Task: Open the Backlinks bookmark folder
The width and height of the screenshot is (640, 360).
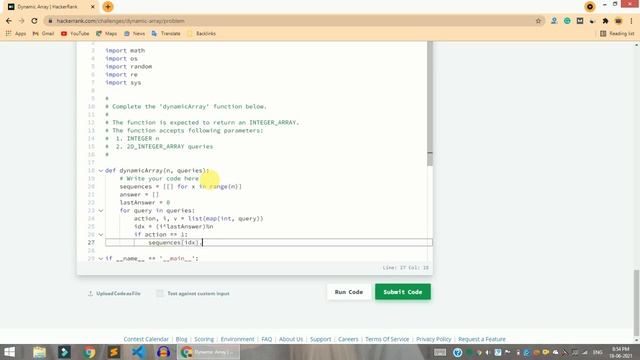Action: pyautogui.click(x=201, y=33)
